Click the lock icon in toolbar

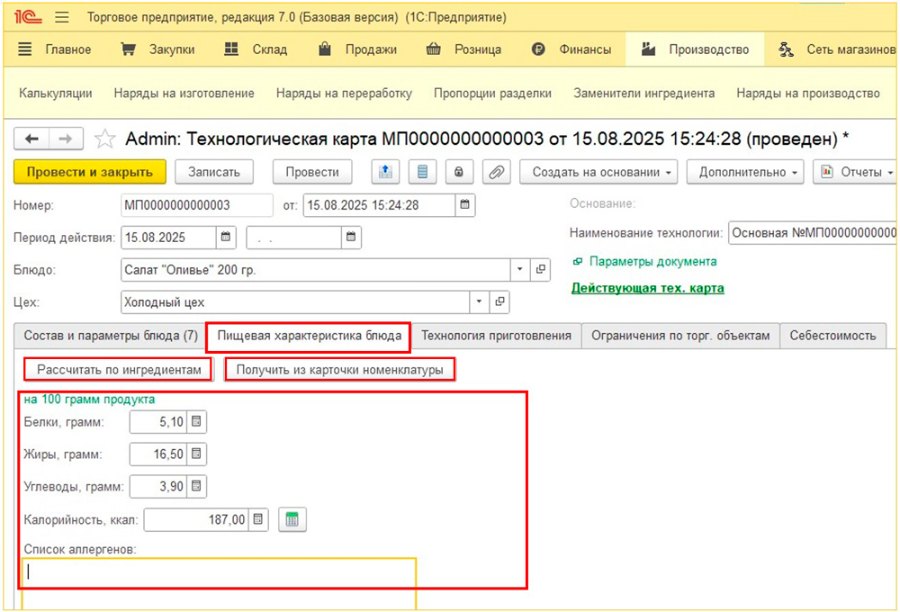pyautogui.click(x=459, y=172)
